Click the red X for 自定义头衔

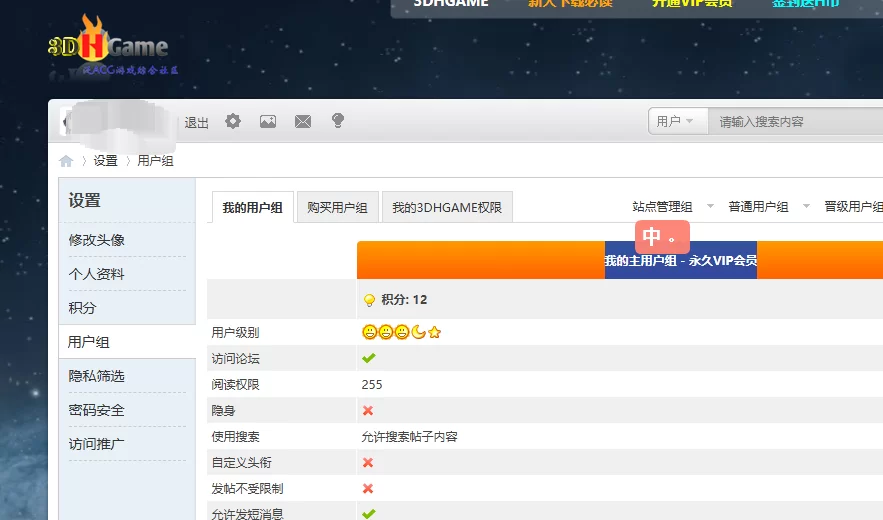pyautogui.click(x=368, y=463)
